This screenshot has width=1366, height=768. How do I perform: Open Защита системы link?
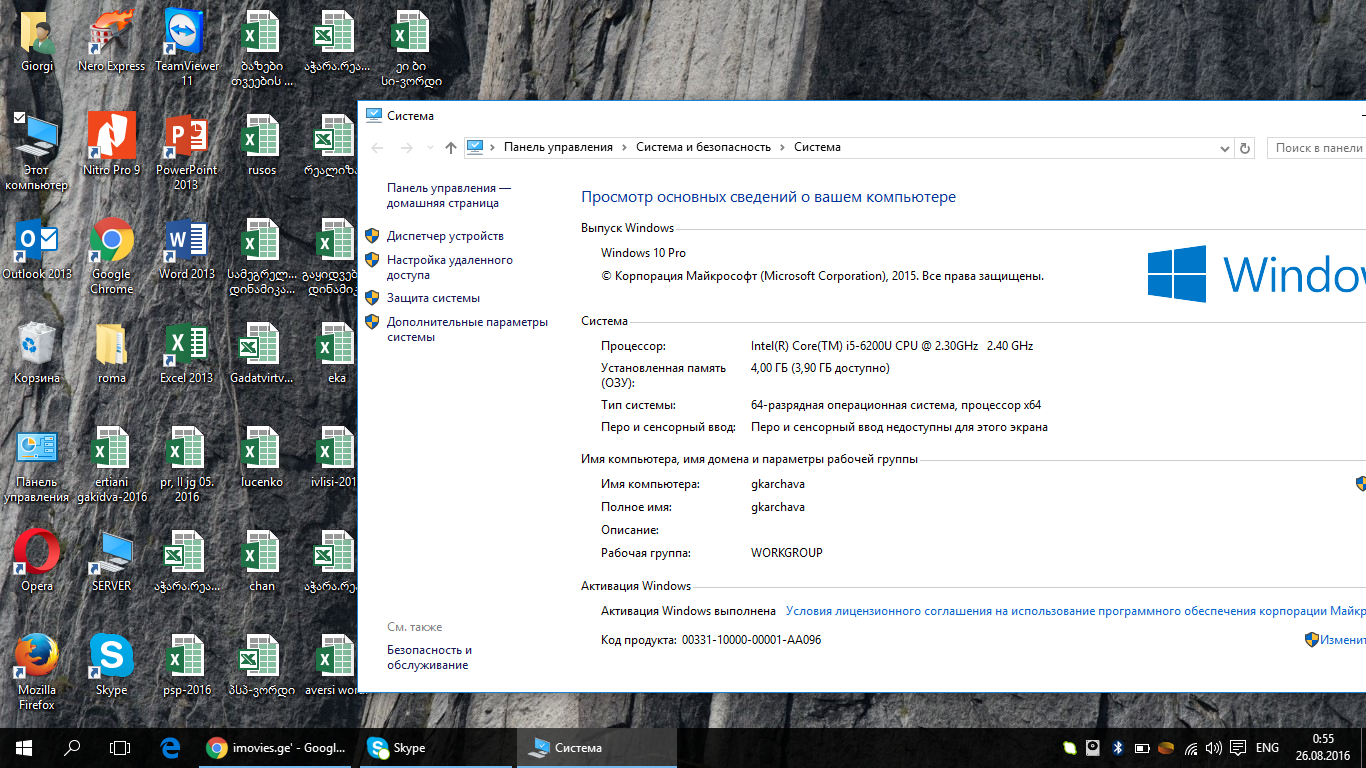(x=433, y=298)
